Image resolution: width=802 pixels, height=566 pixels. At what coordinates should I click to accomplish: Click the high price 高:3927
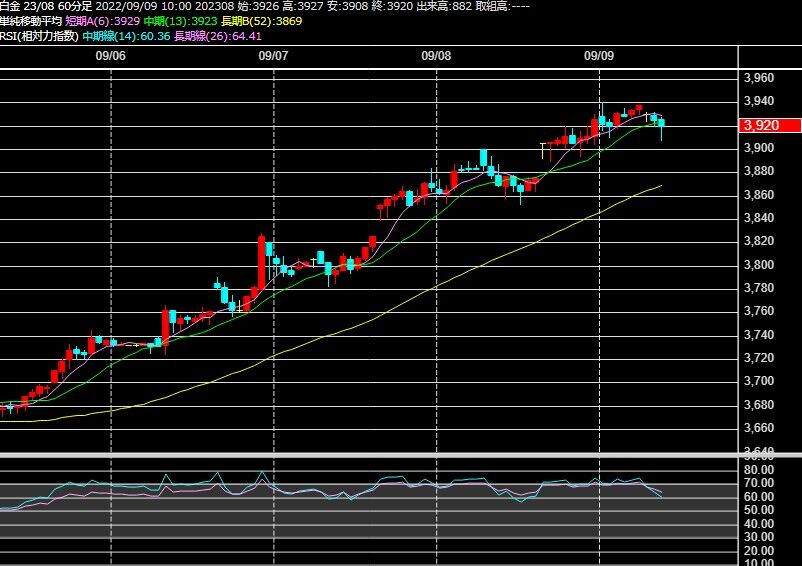click(301, 7)
